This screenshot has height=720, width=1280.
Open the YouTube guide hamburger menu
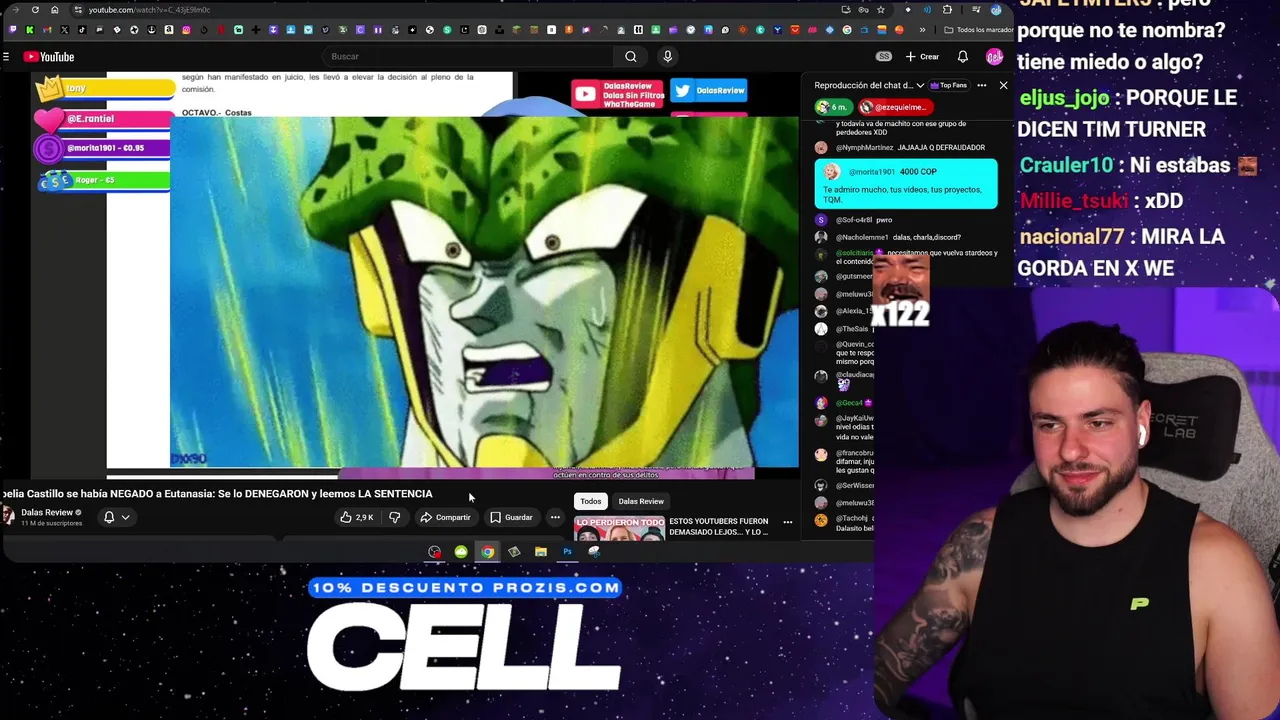(x=6, y=57)
